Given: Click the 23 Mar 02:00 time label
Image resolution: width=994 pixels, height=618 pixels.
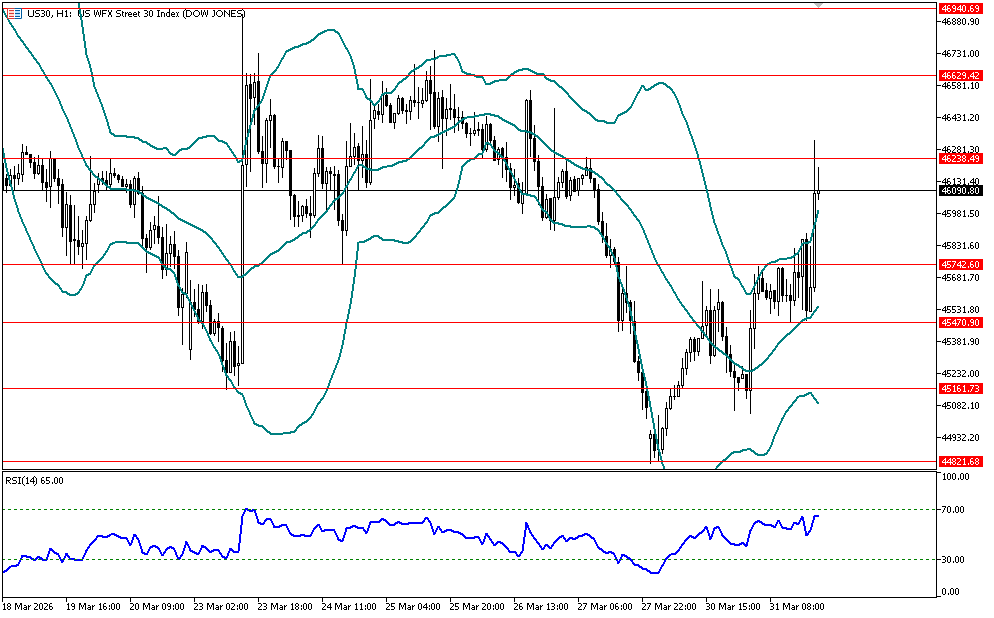Looking at the screenshot, I should pyautogui.click(x=220, y=606).
